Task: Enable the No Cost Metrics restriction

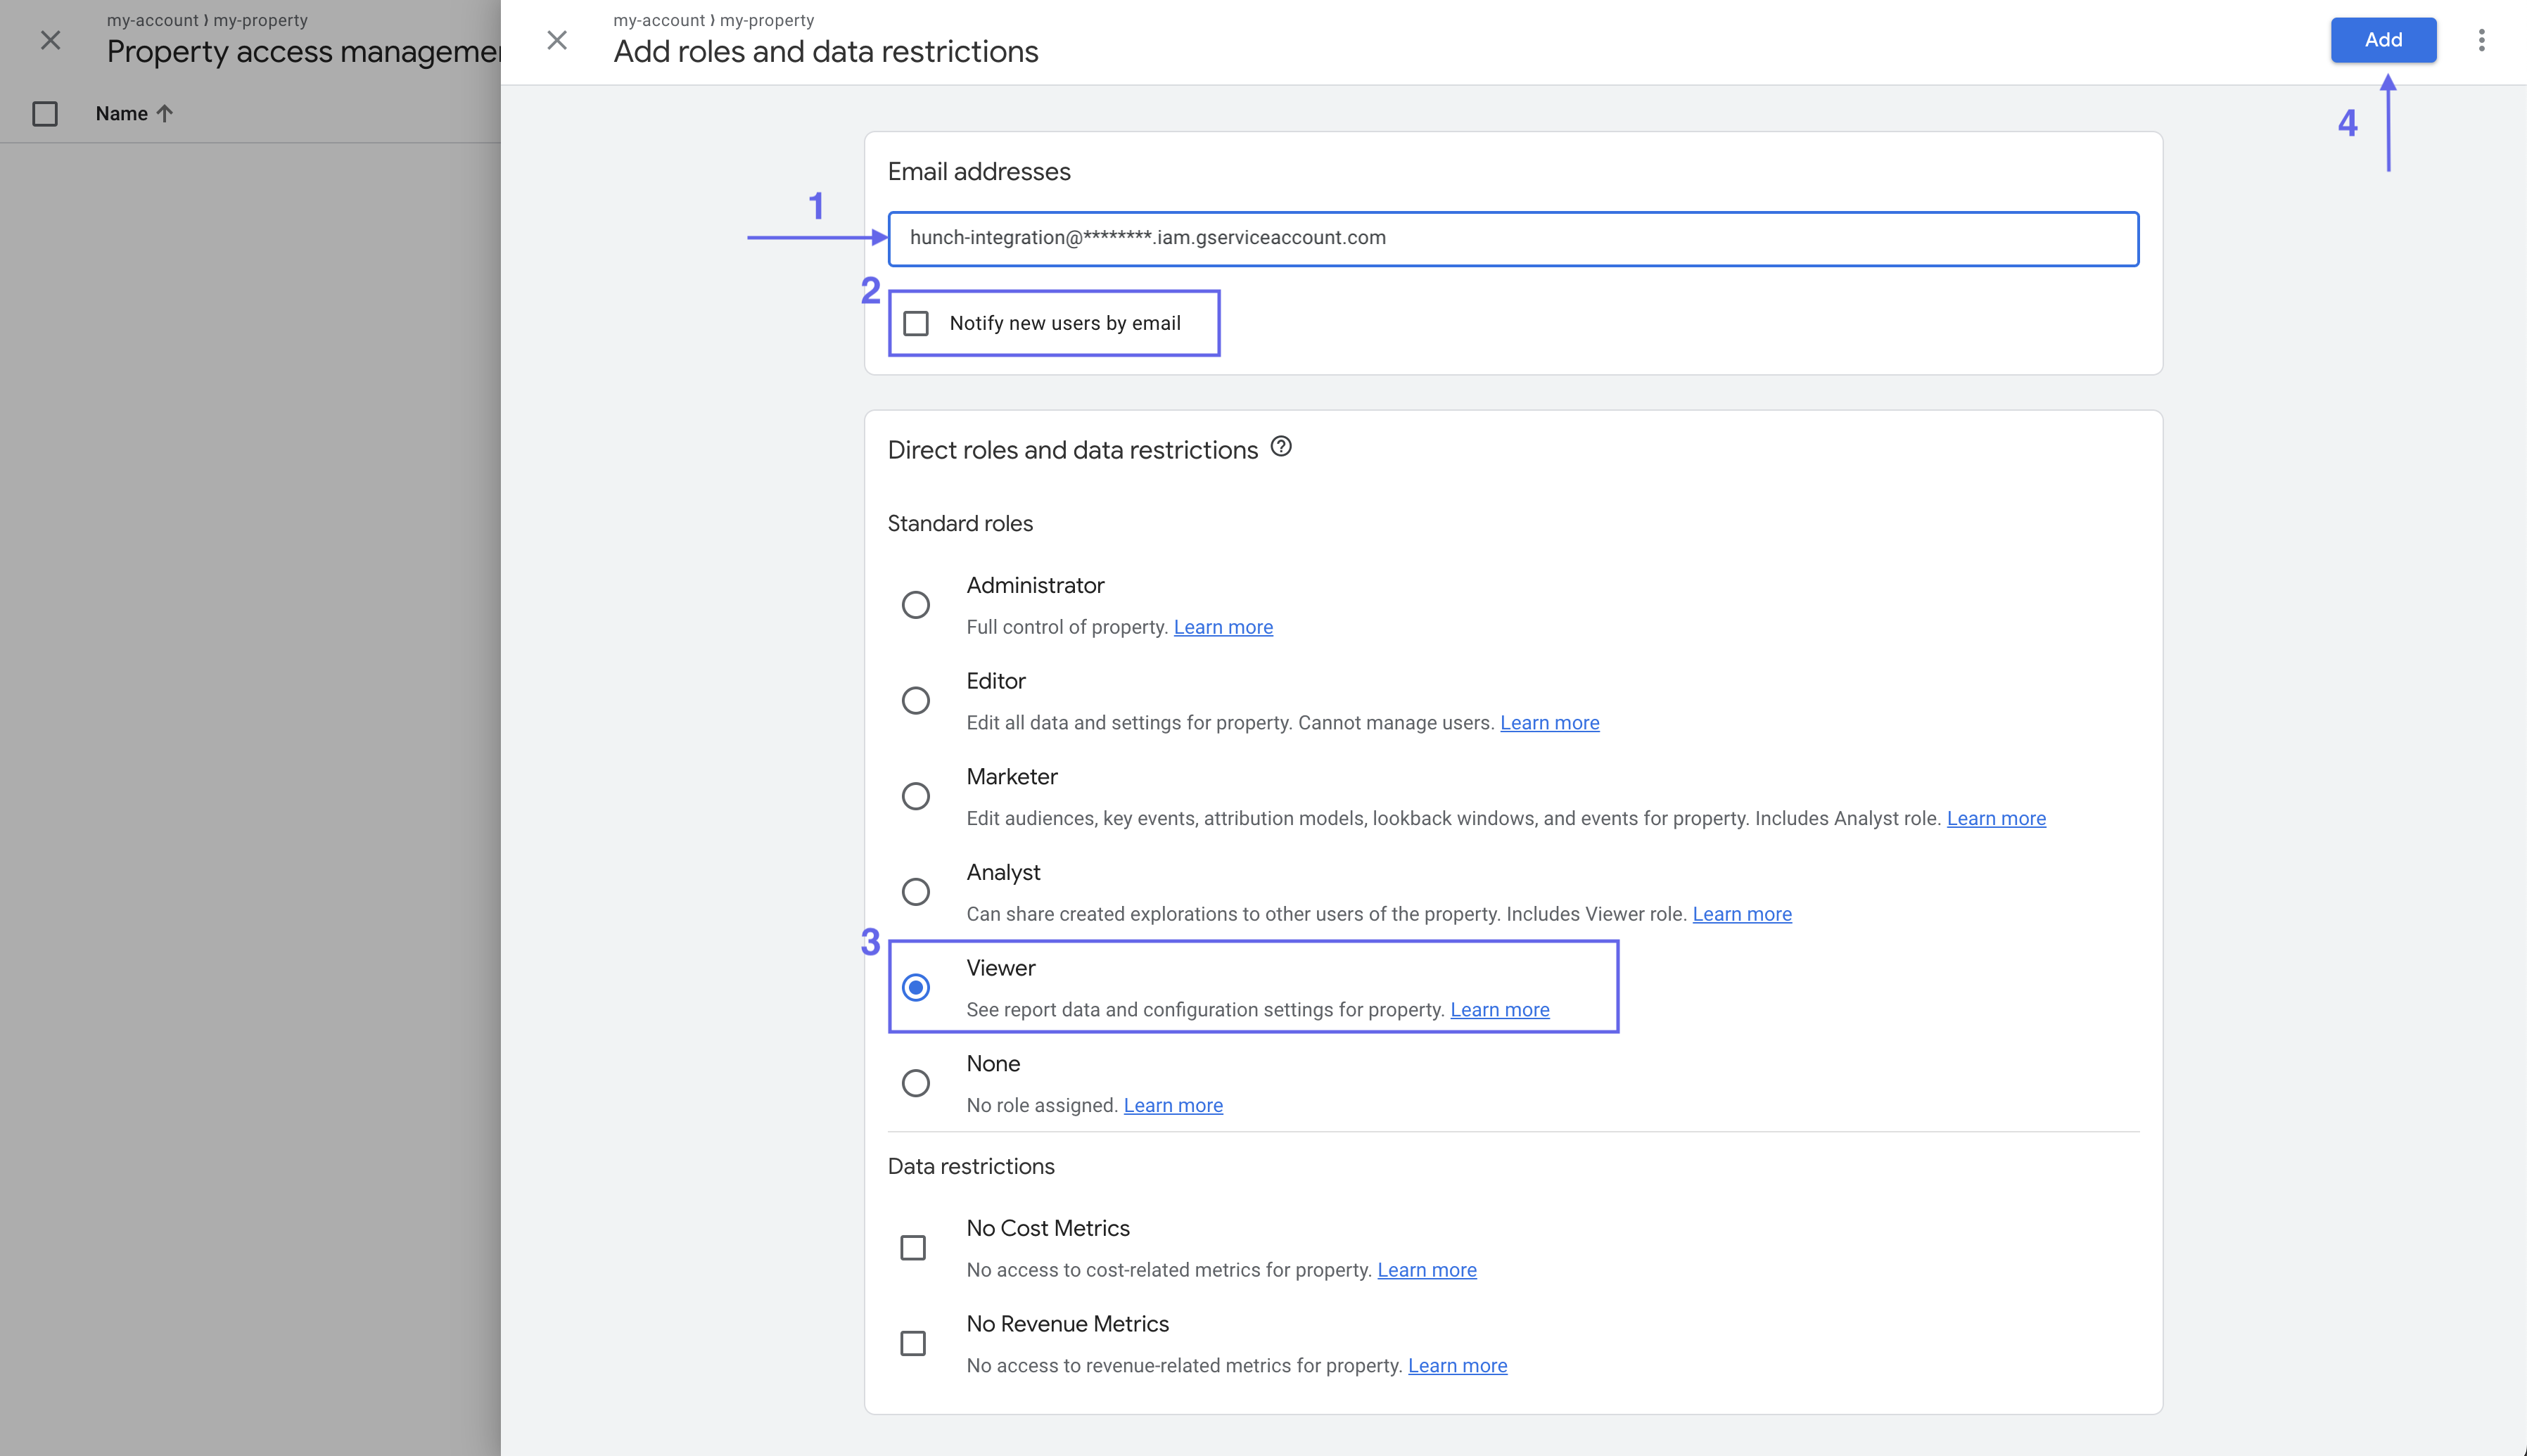Action: (913, 1247)
